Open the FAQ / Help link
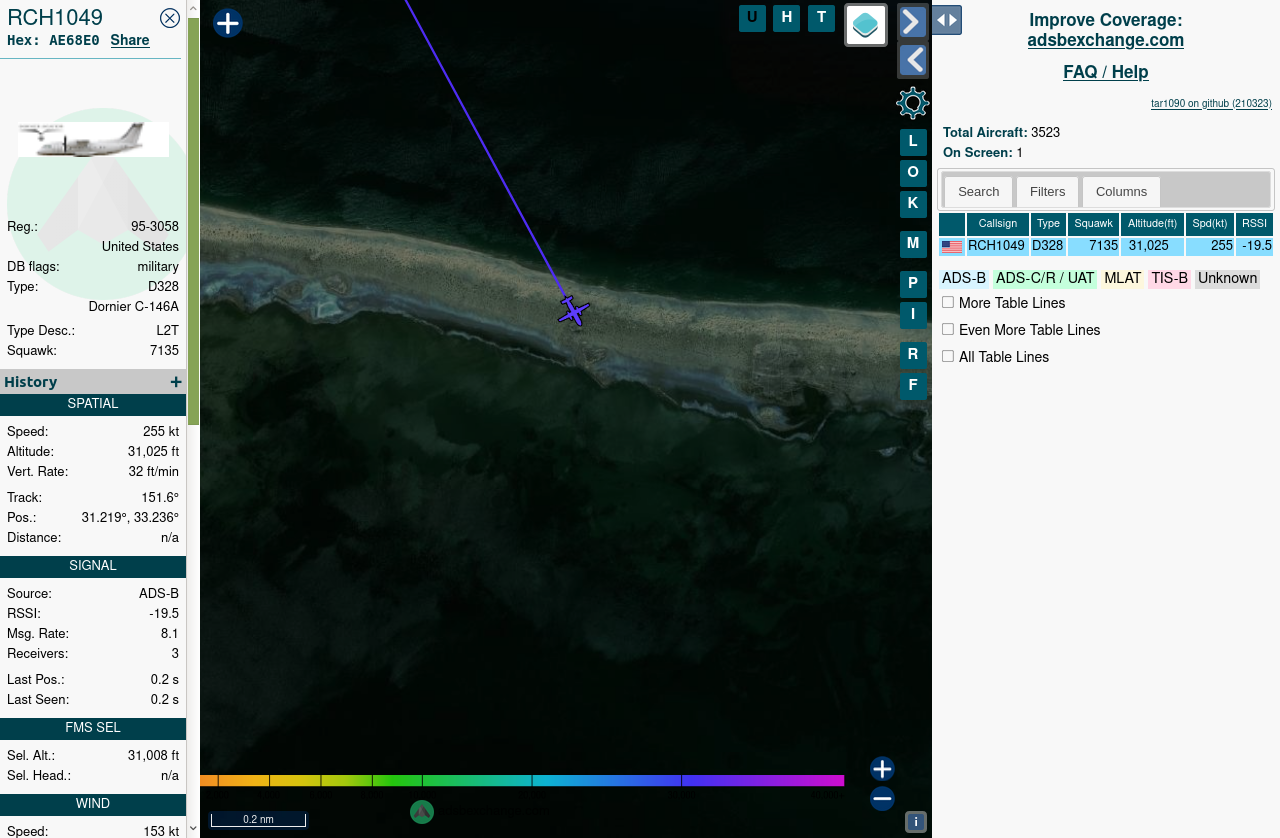The image size is (1280, 838). [x=1106, y=72]
